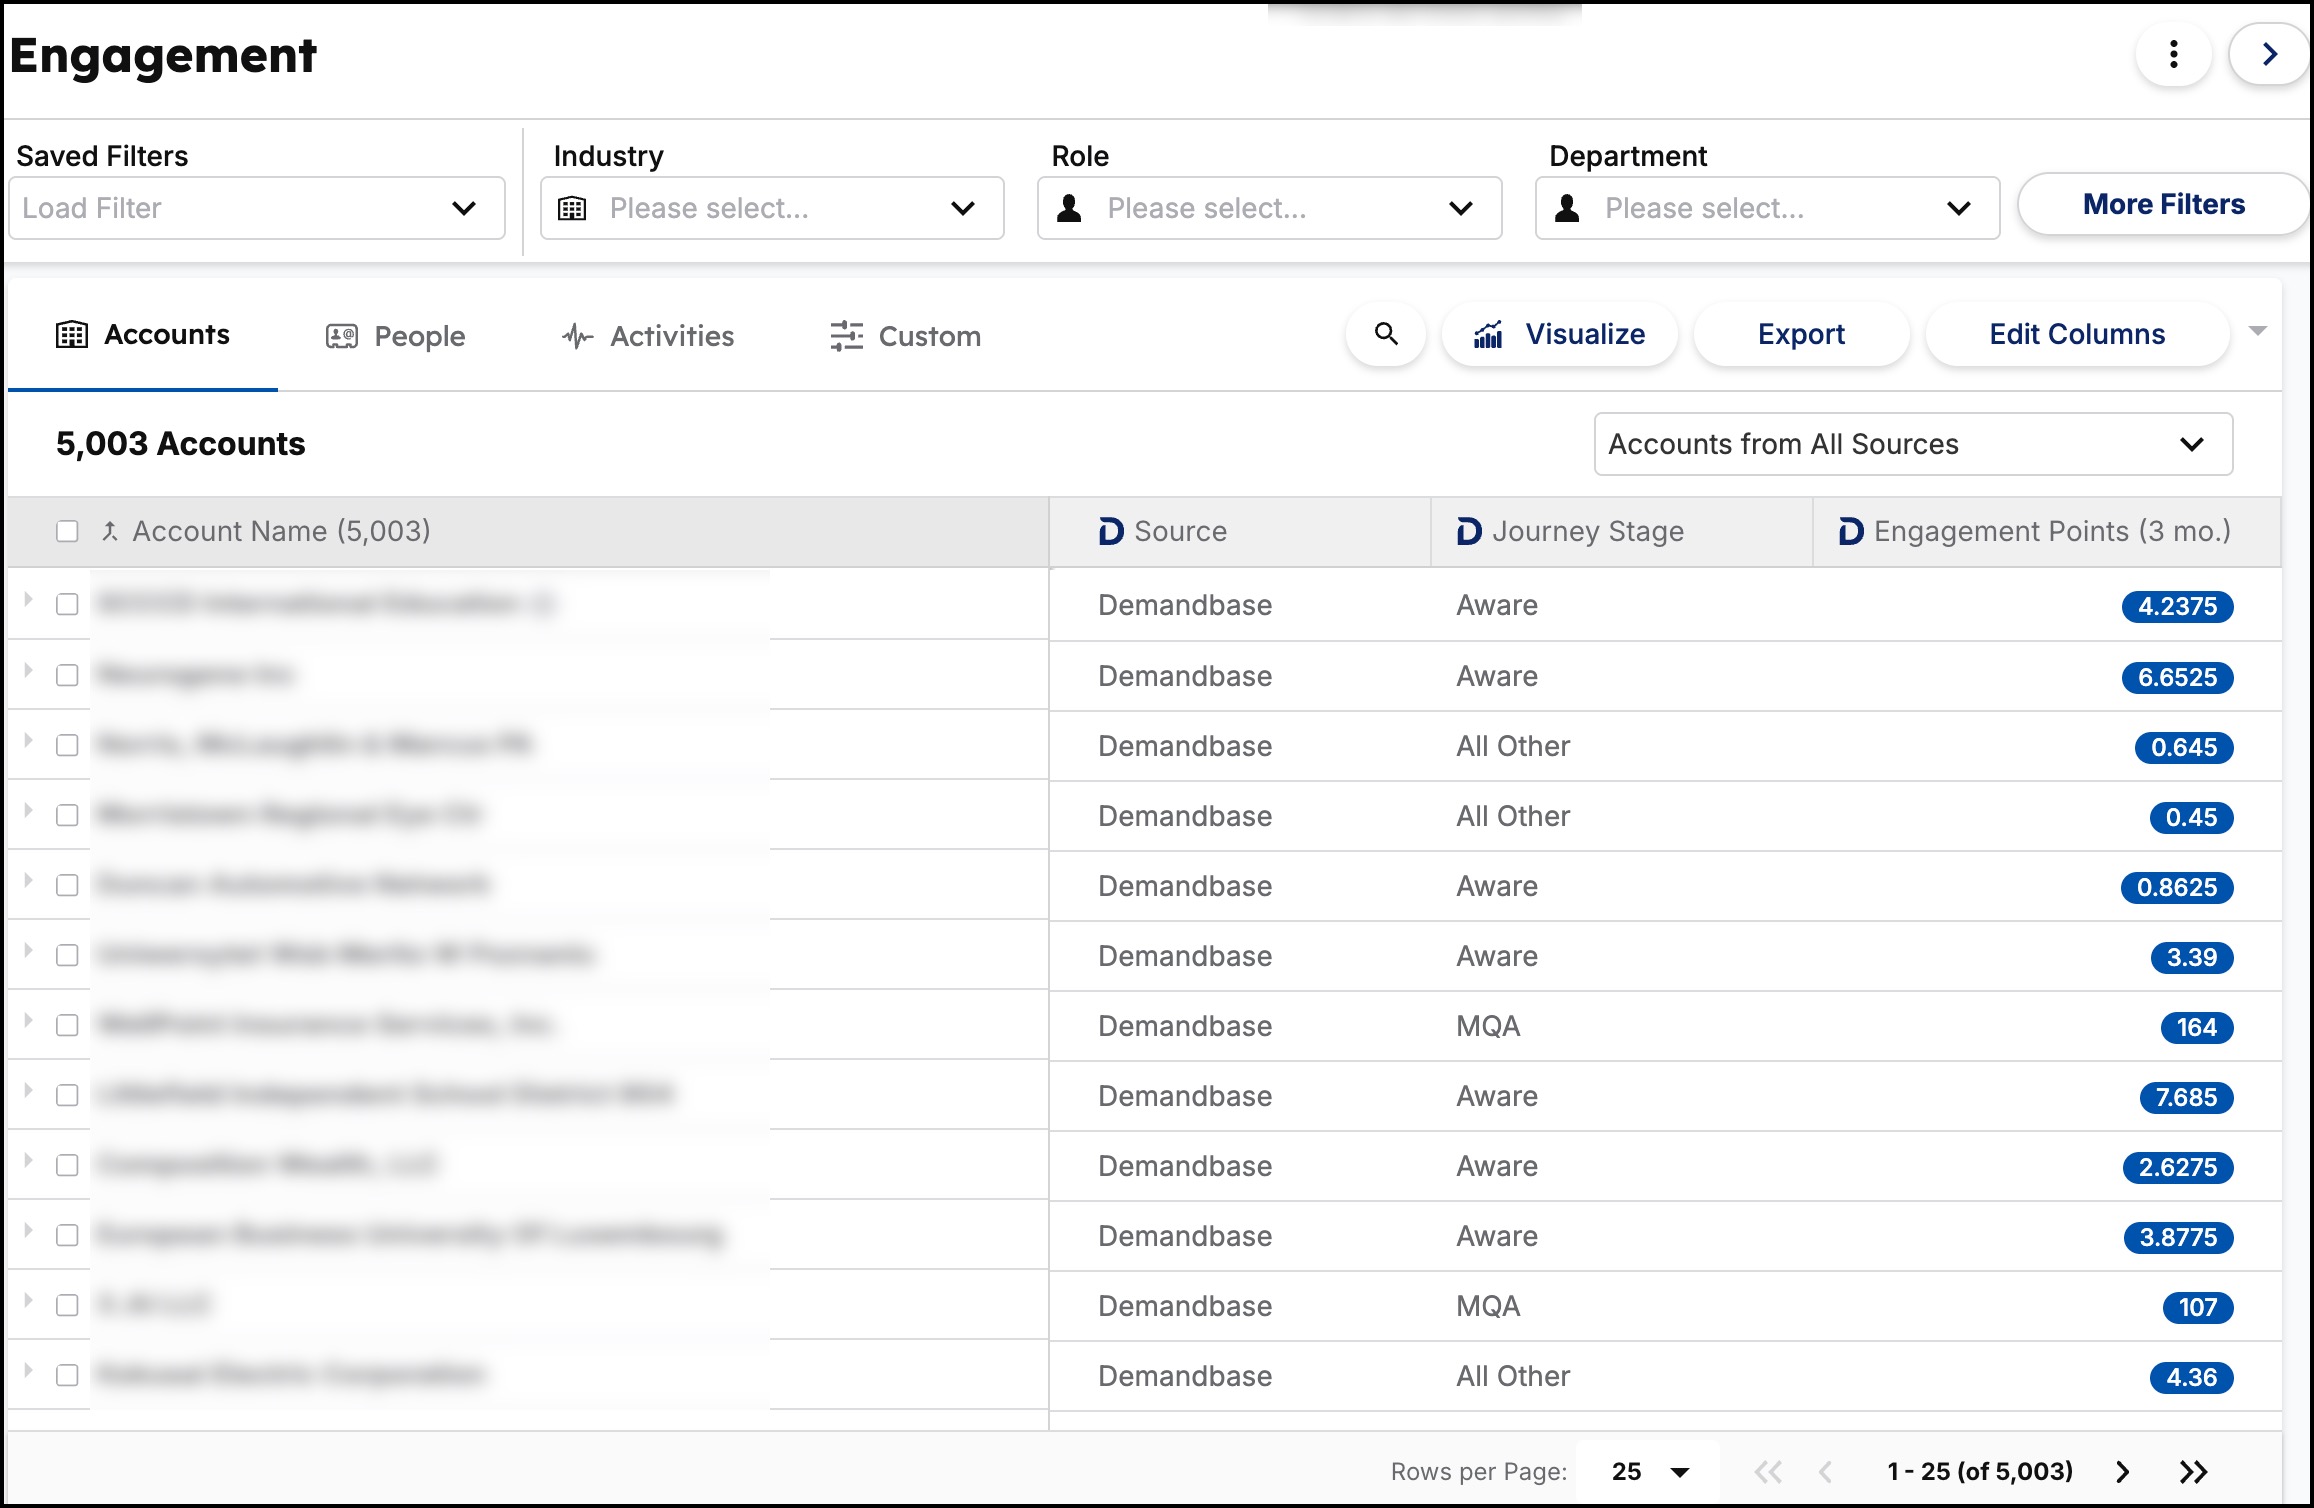This screenshot has width=2314, height=1508.
Task: Click the Activities pulse icon
Action: tap(578, 336)
